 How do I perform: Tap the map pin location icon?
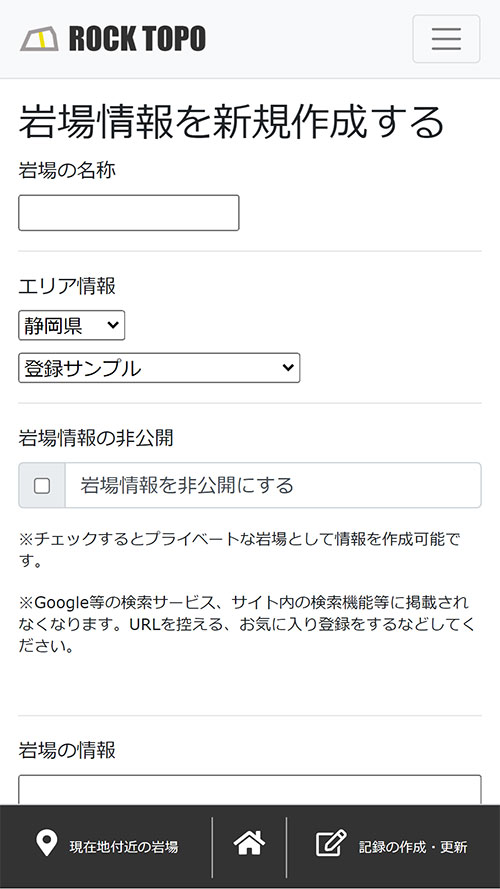(46, 844)
